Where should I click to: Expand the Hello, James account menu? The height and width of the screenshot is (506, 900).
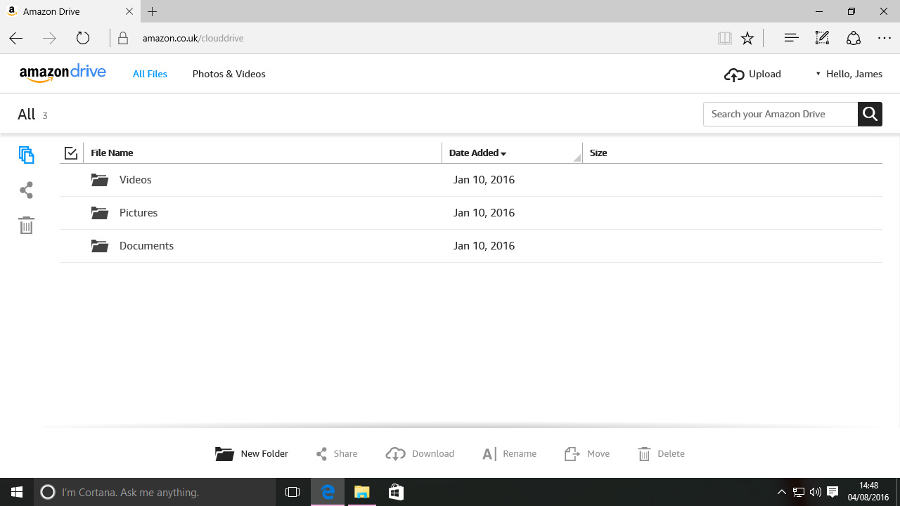pyautogui.click(x=849, y=74)
